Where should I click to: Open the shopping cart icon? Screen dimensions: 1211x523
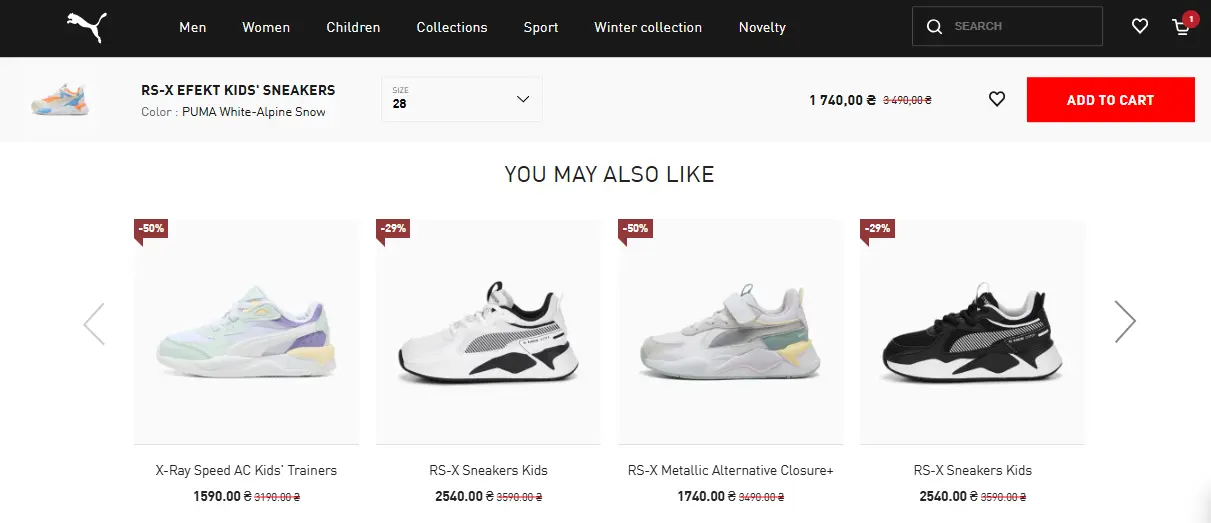tap(1182, 27)
